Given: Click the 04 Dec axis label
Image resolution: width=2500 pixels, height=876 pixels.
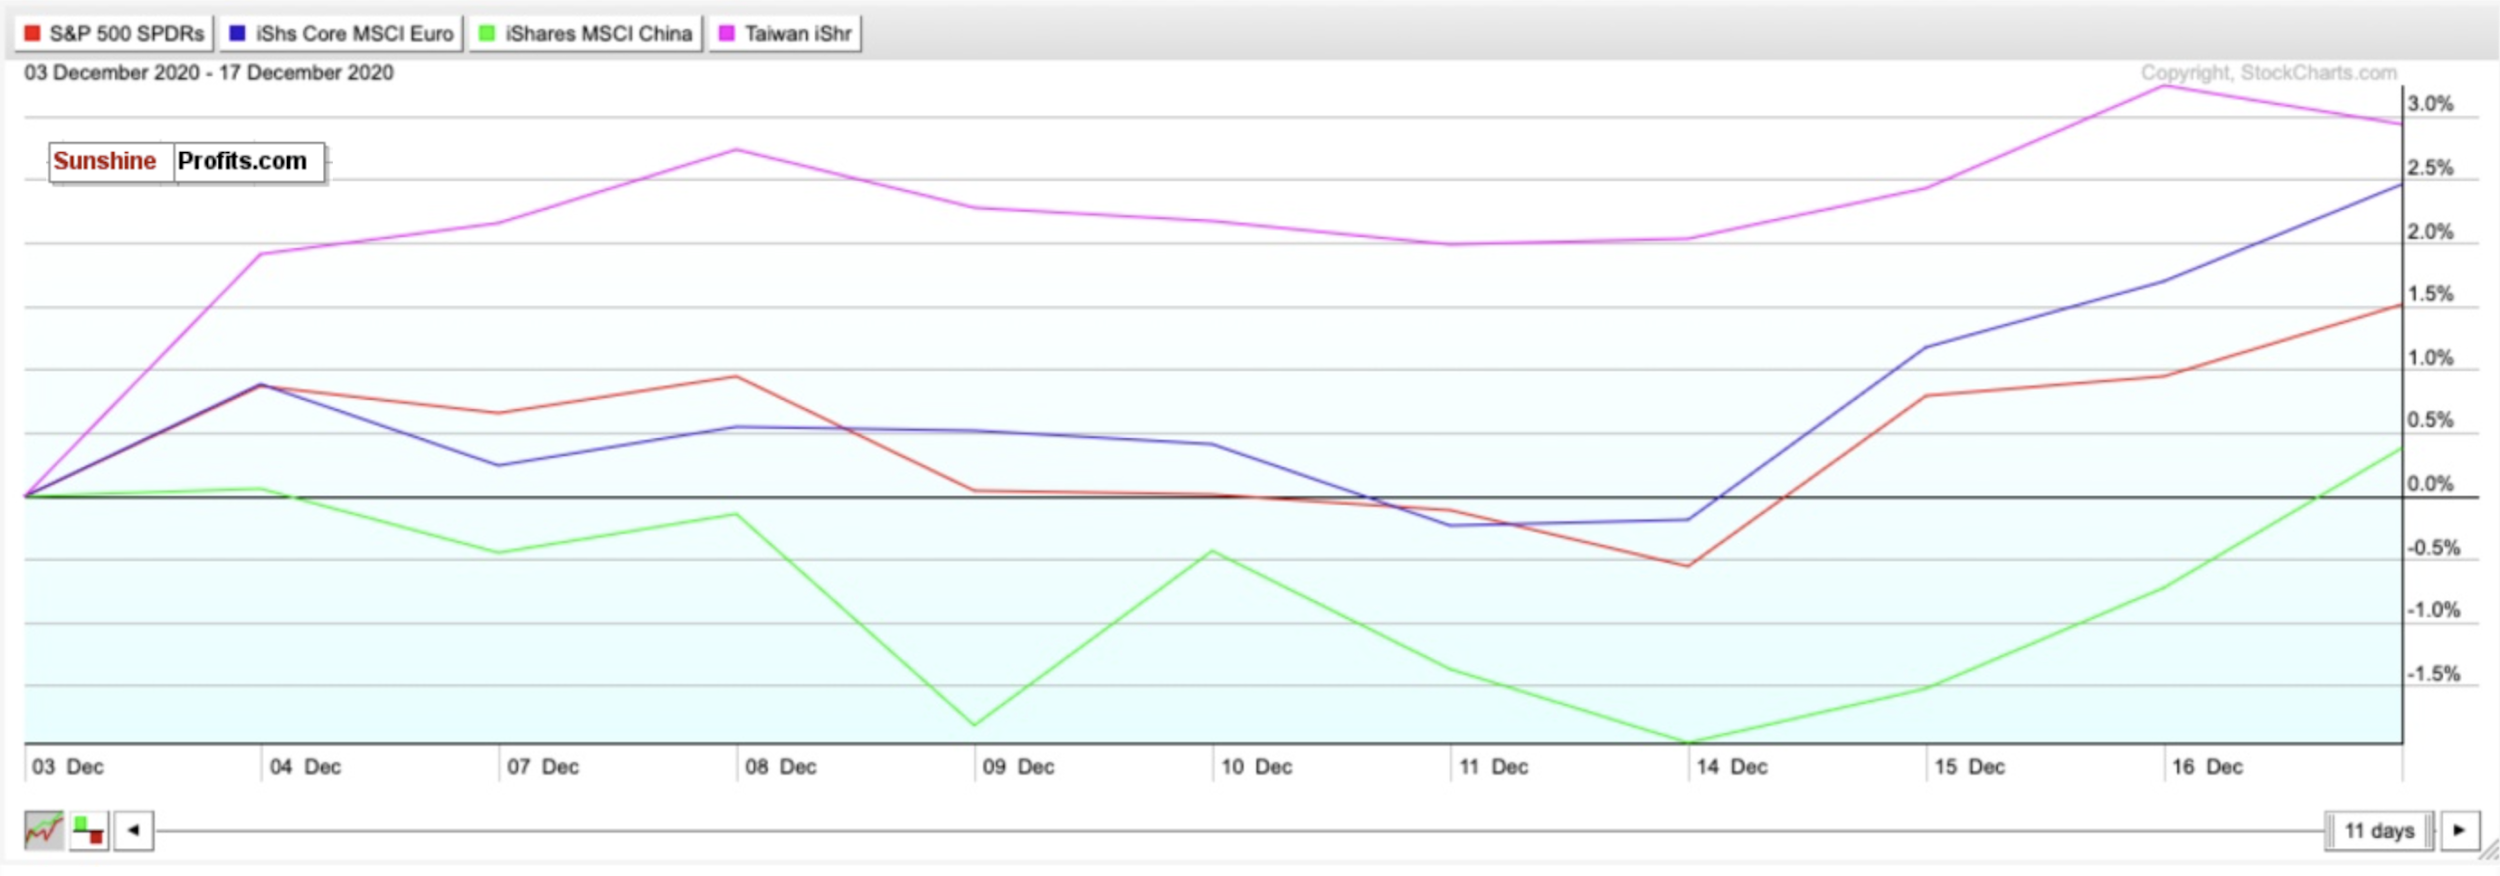Looking at the screenshot, I should tap(305, 767).
